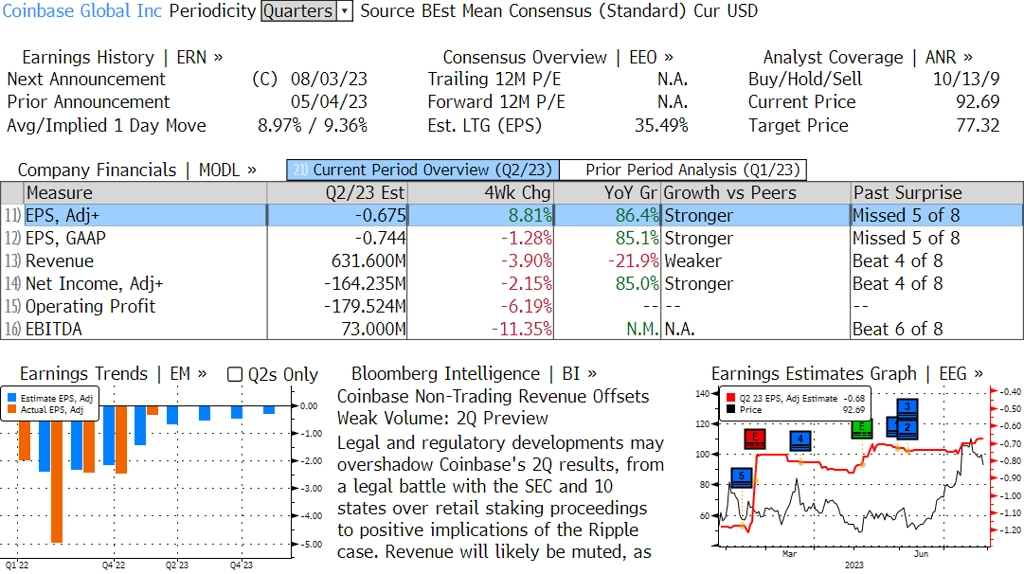
Task: Click the Growth vs Peers column header
Action: (756, 193)
